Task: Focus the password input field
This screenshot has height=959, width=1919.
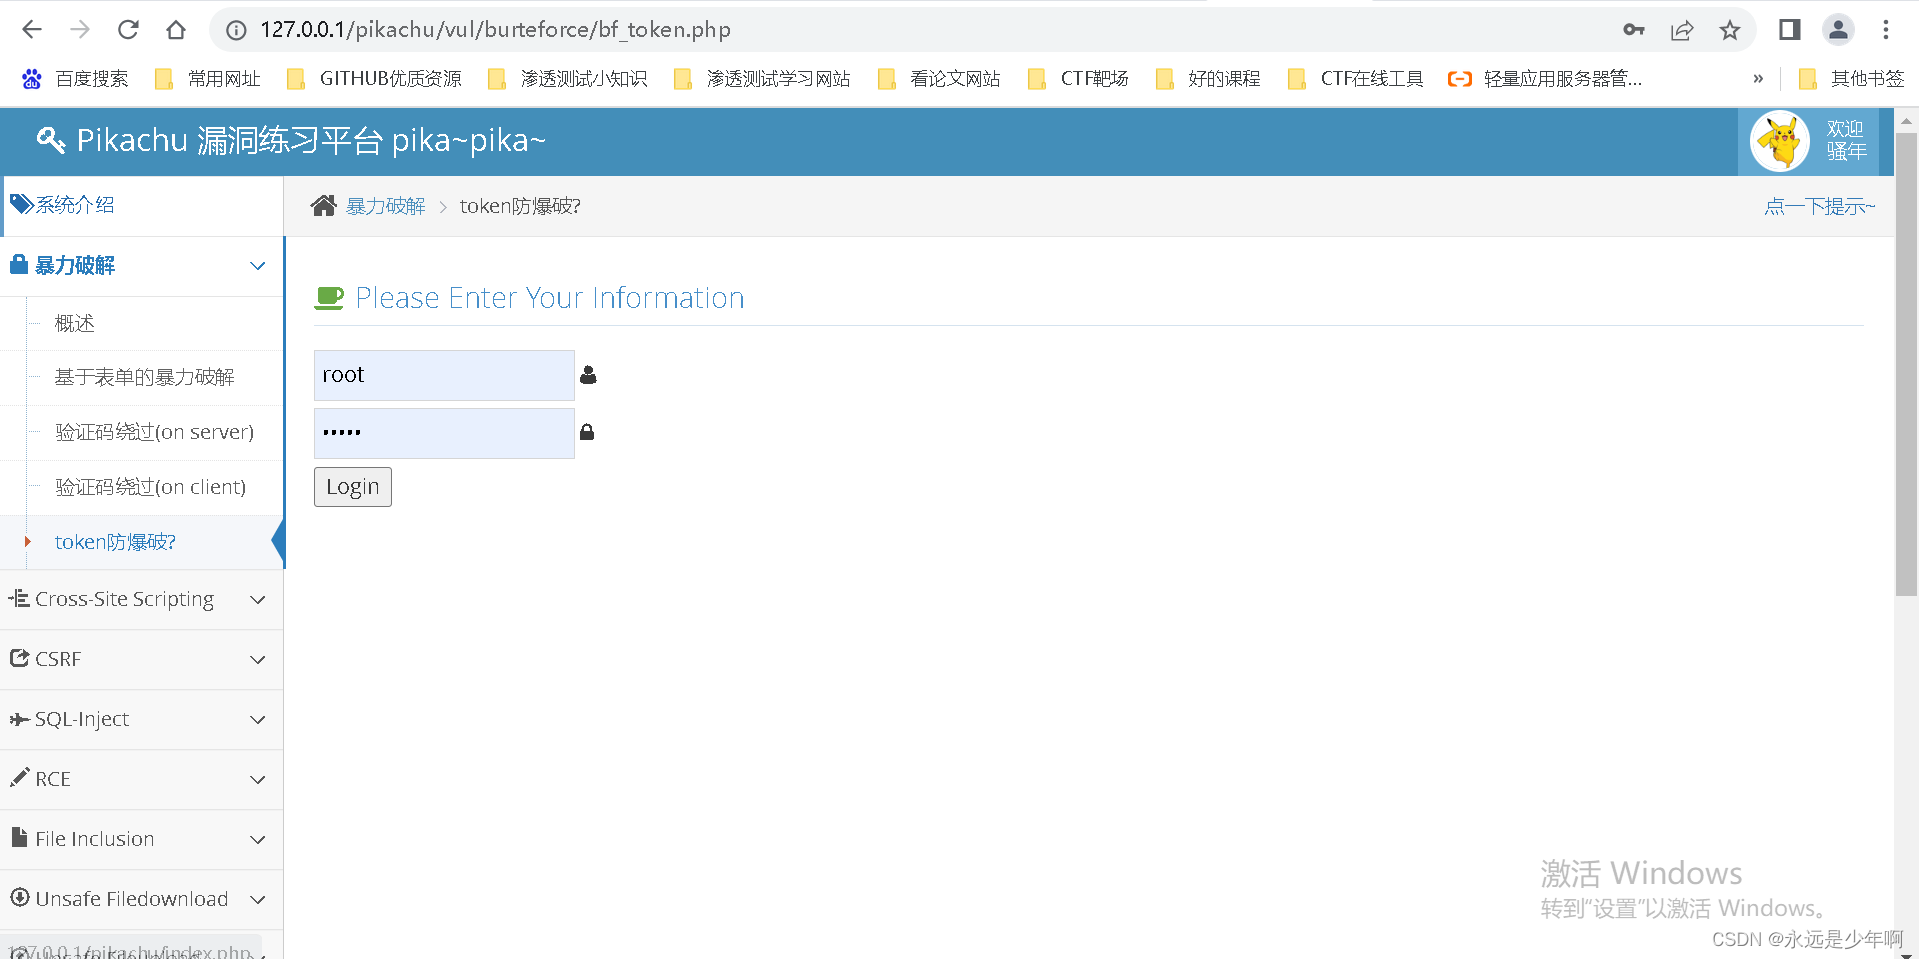Action: [x=444, y=433]
